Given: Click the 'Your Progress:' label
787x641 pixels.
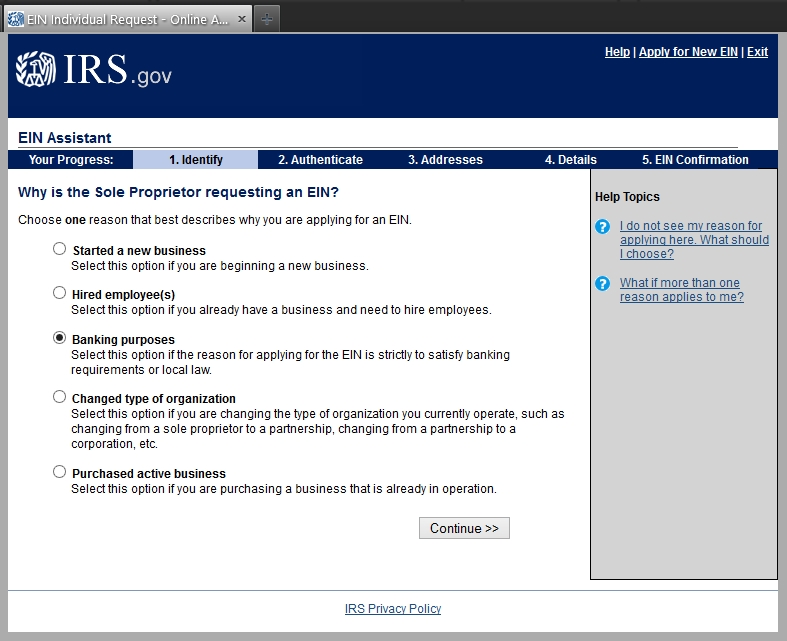Looking at the screenshot, I should 71,160.
